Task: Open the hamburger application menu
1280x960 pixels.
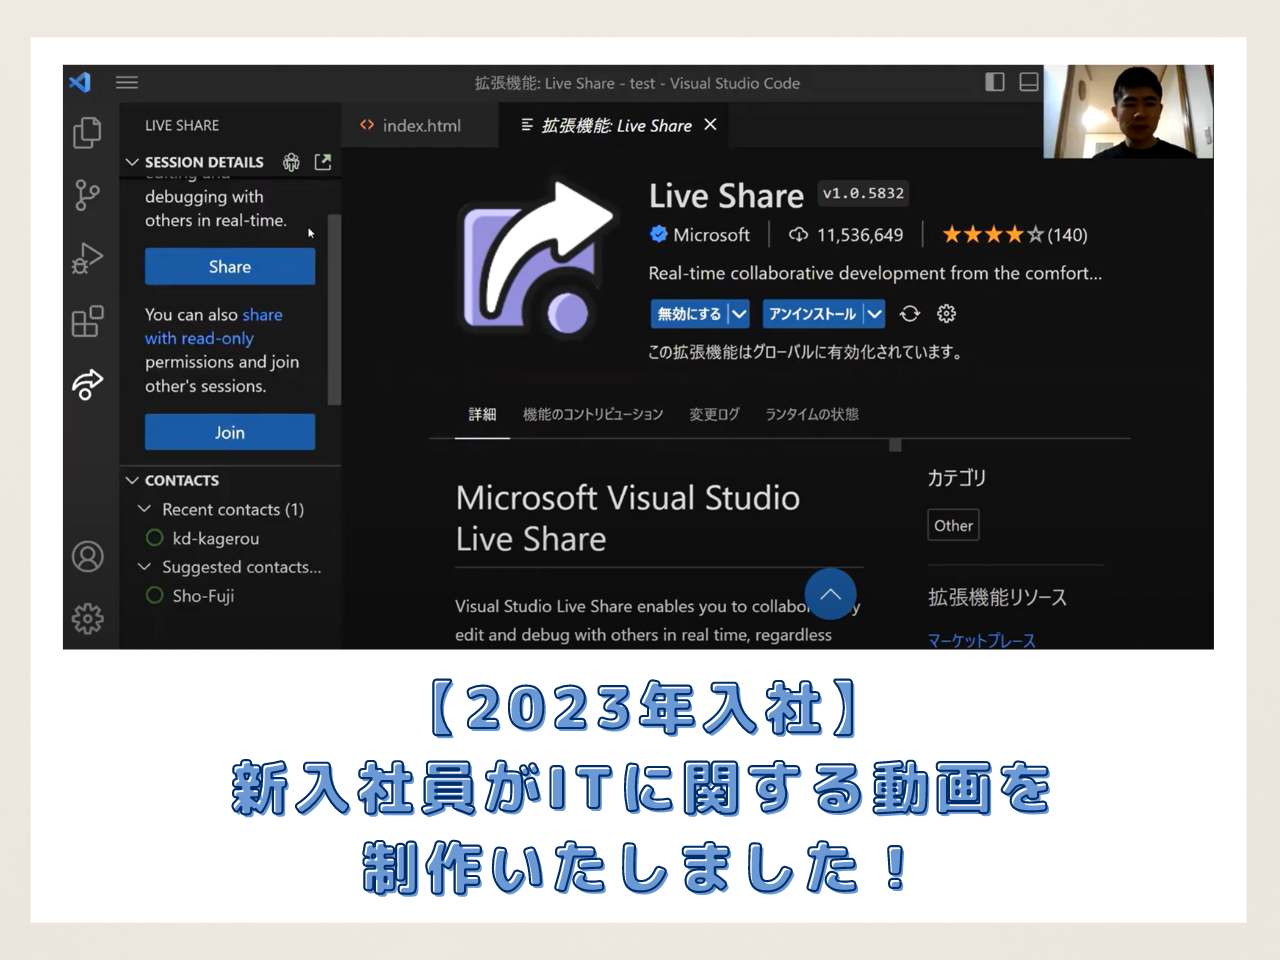Action: [127, 83]
